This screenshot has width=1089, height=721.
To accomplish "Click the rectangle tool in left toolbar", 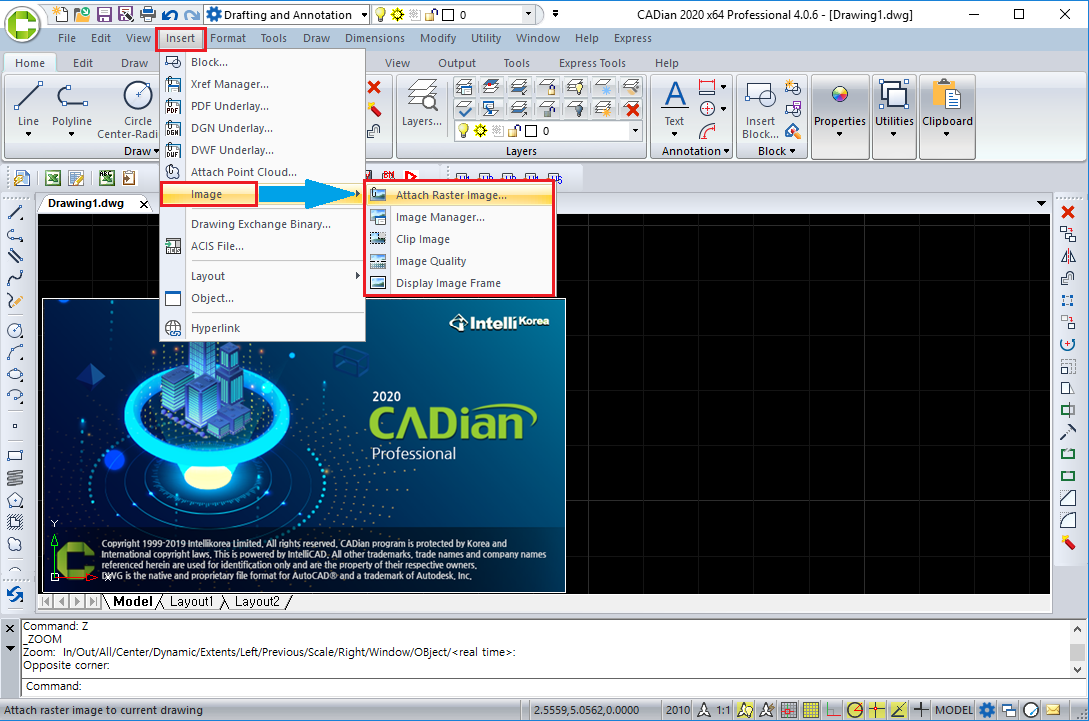I will pos(15,456).
